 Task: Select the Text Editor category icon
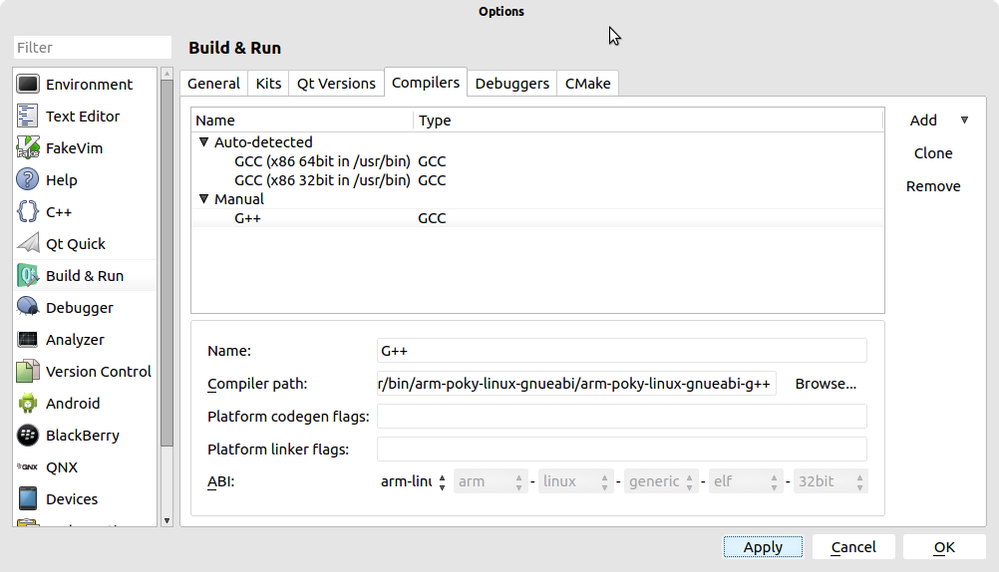28,117
